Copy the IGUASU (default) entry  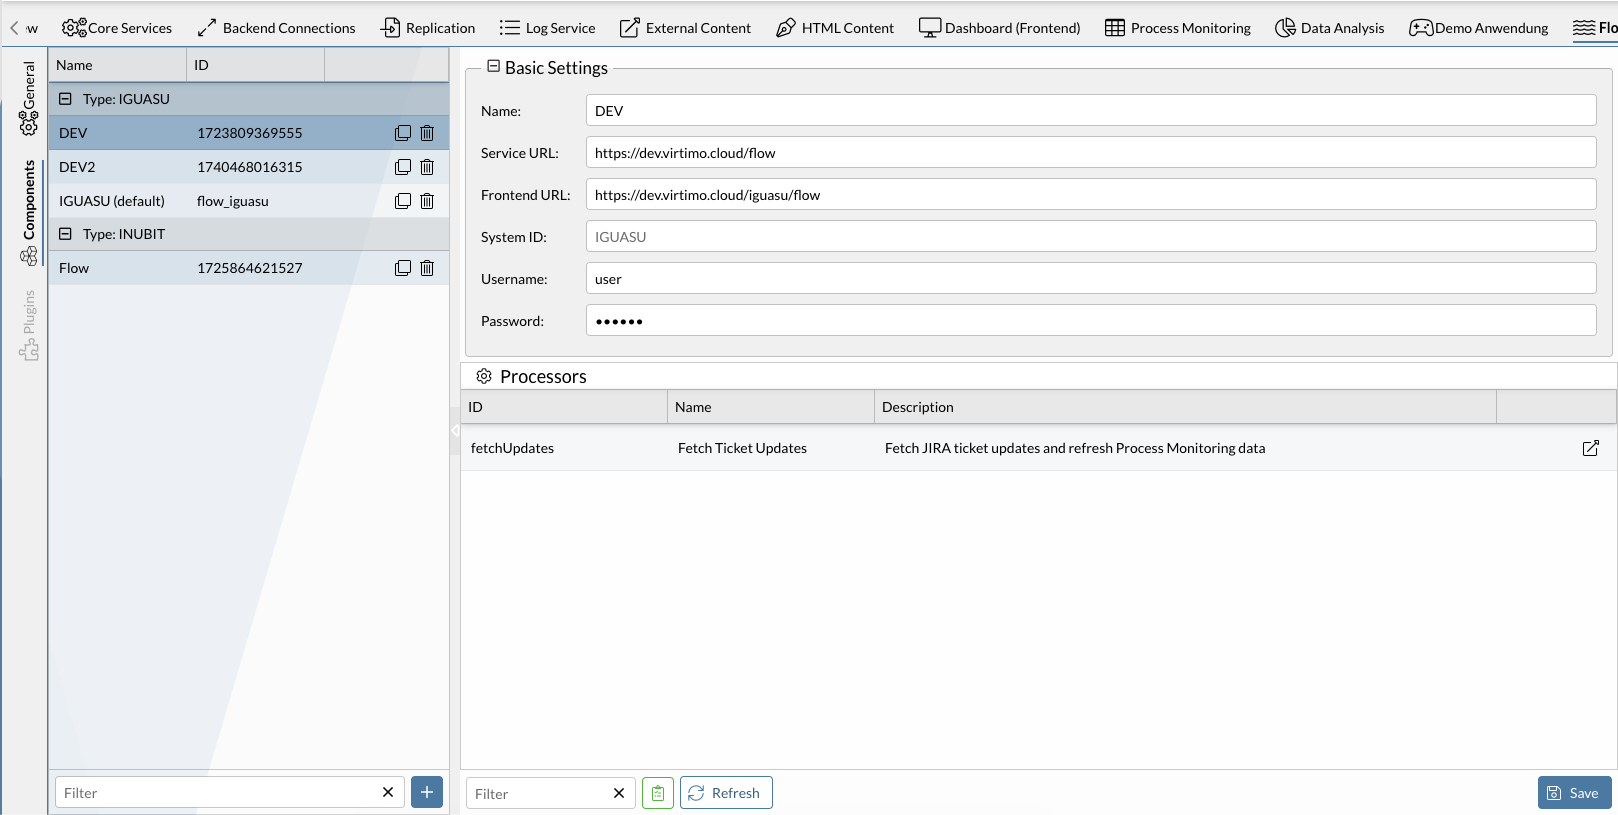coord(402,201)
